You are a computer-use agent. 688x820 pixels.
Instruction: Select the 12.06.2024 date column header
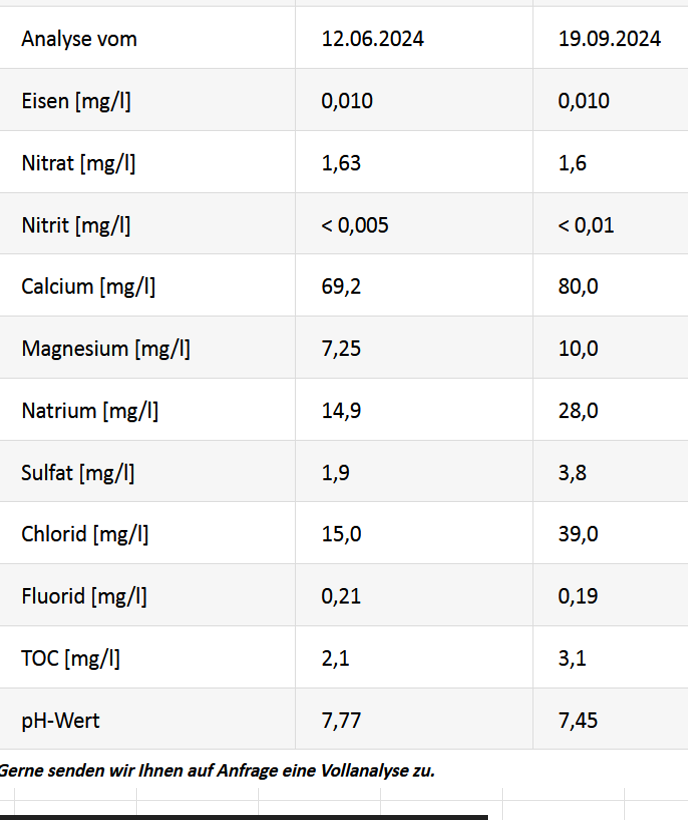(x=372, y=39)
